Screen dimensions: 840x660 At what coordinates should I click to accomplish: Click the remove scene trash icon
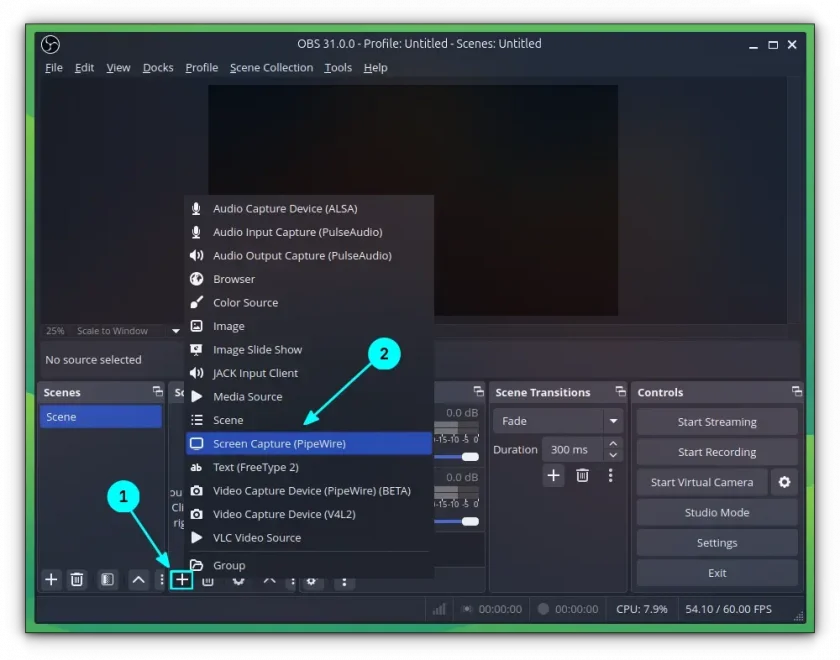(x=77, y=580)
